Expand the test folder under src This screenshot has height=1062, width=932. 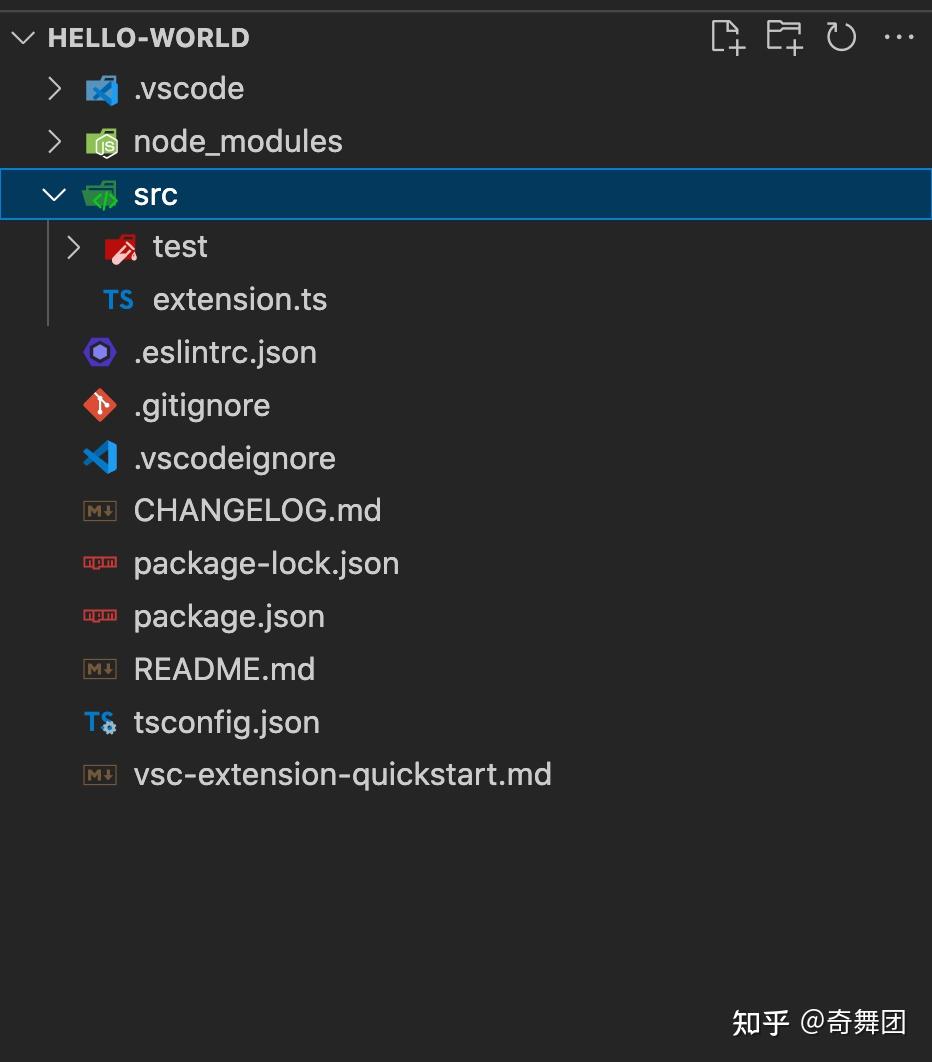click(x=72, y=246)
